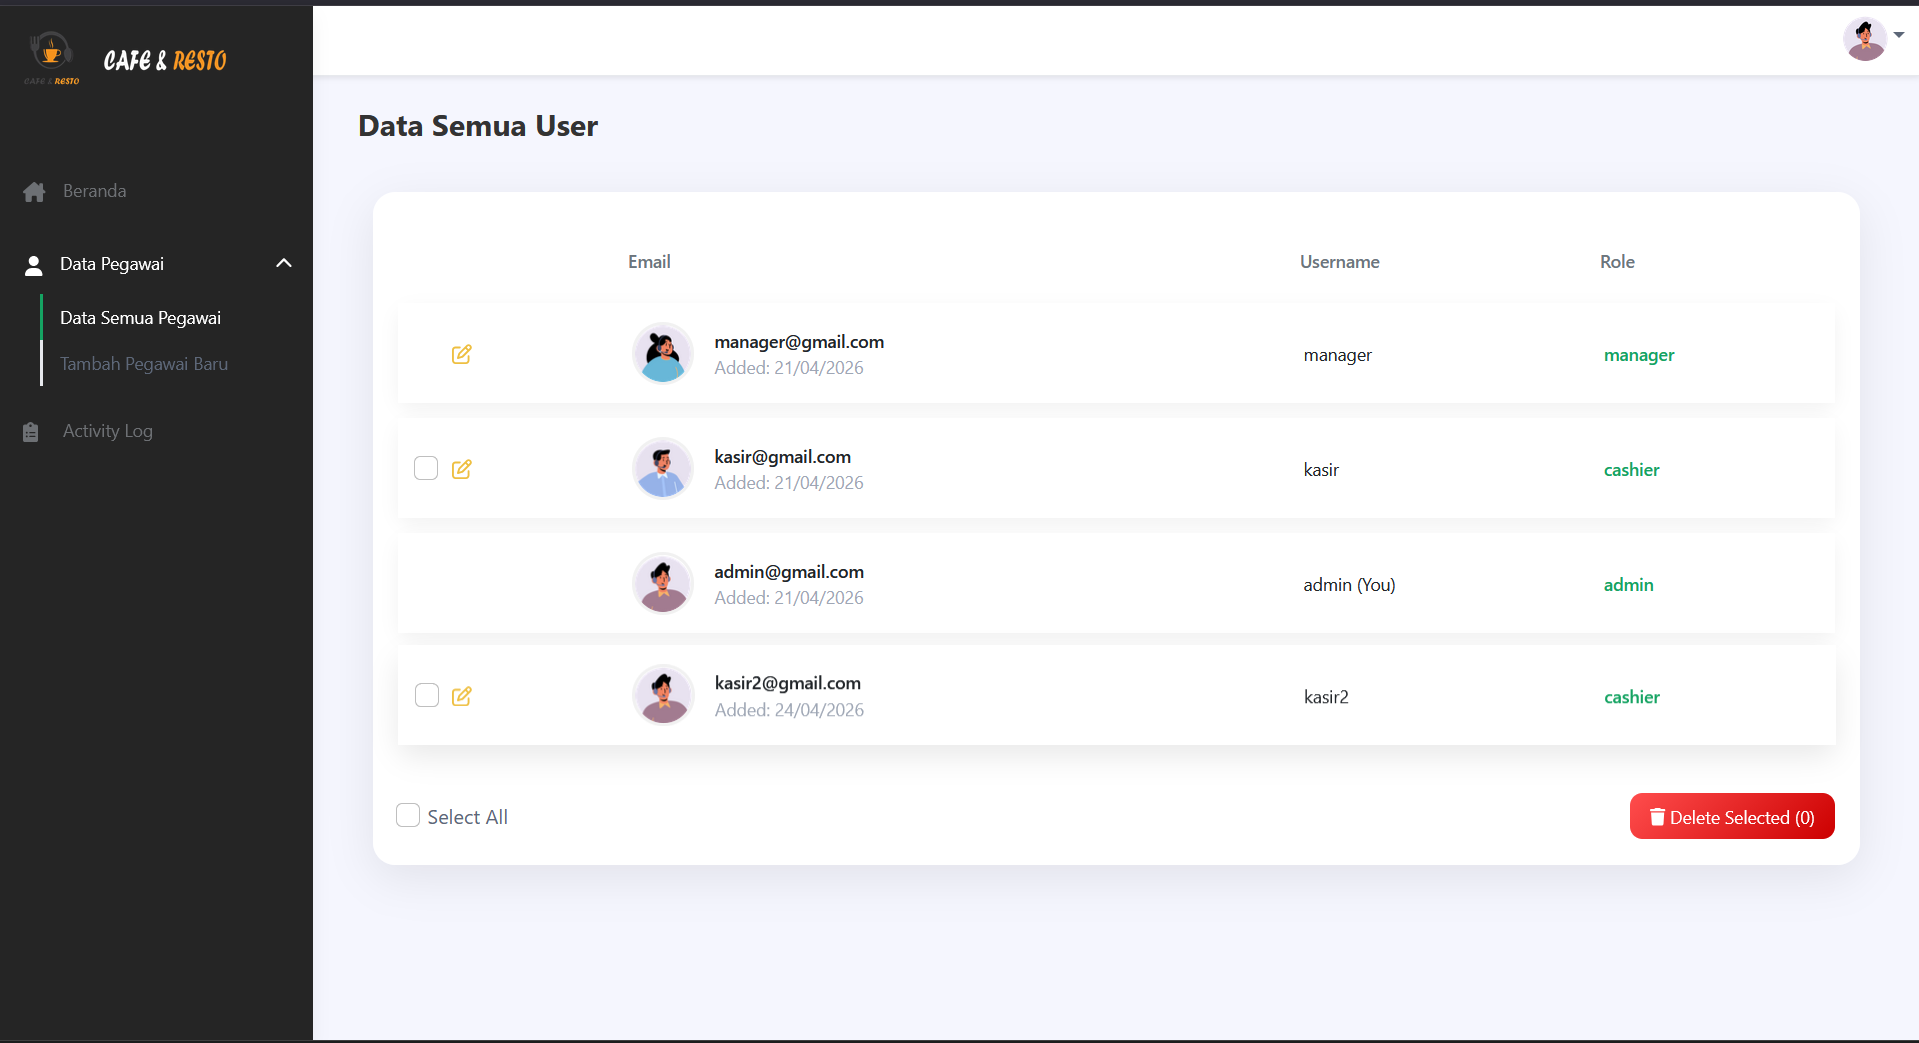Viewport: 1919px width, 1043px height.
Task: Click the Data Pegawai menu label
Action: [112, 264]
